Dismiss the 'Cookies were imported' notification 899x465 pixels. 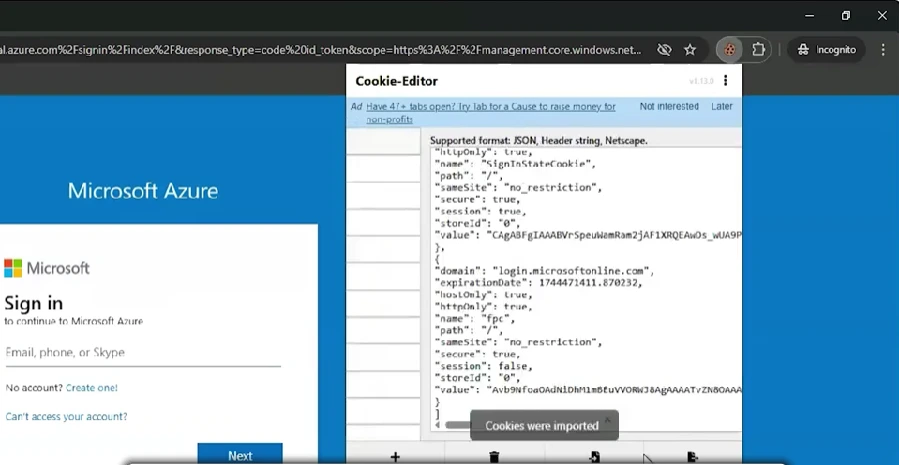[x=608, y=419]
